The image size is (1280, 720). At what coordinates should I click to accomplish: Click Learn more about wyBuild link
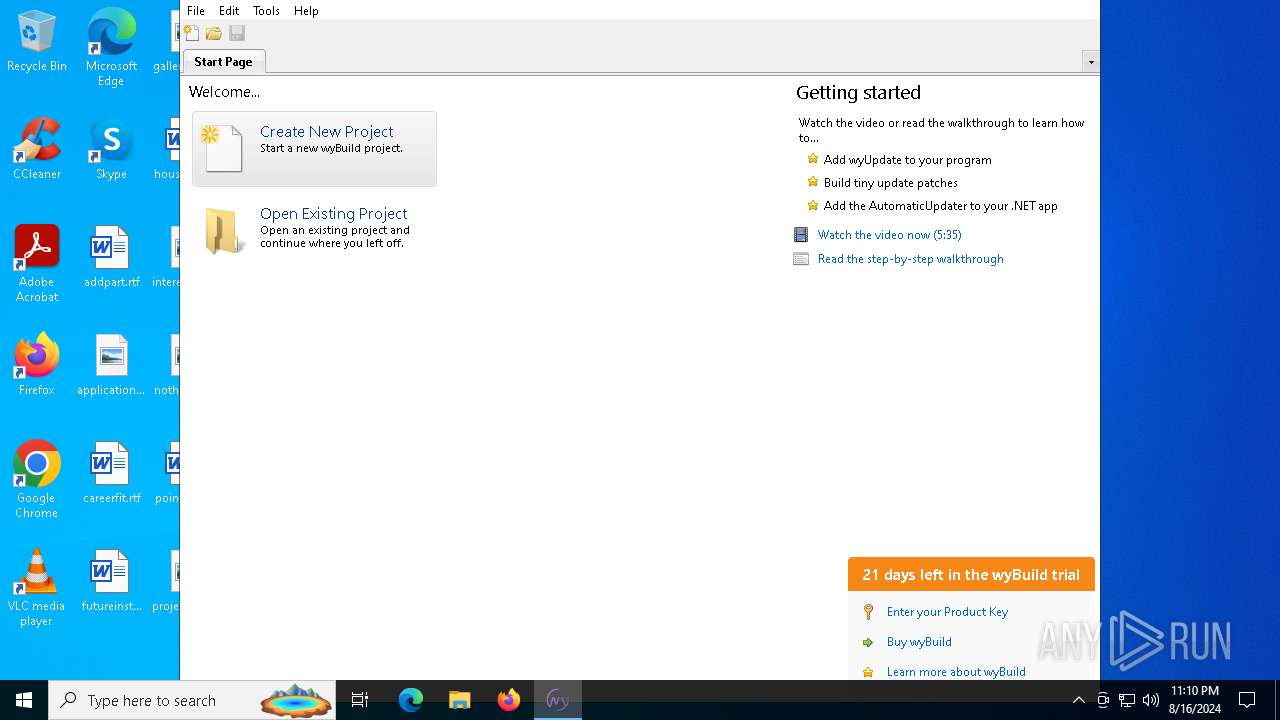coord(956,672)
